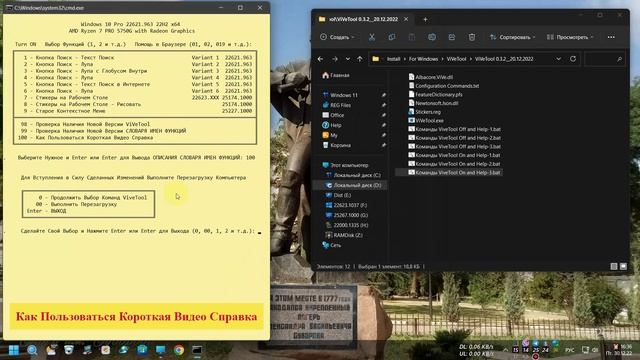Screen dimensions: 640x360
Task: Click the Paste icon in Explorer toolbar
Action: click(x=411, y=37)
